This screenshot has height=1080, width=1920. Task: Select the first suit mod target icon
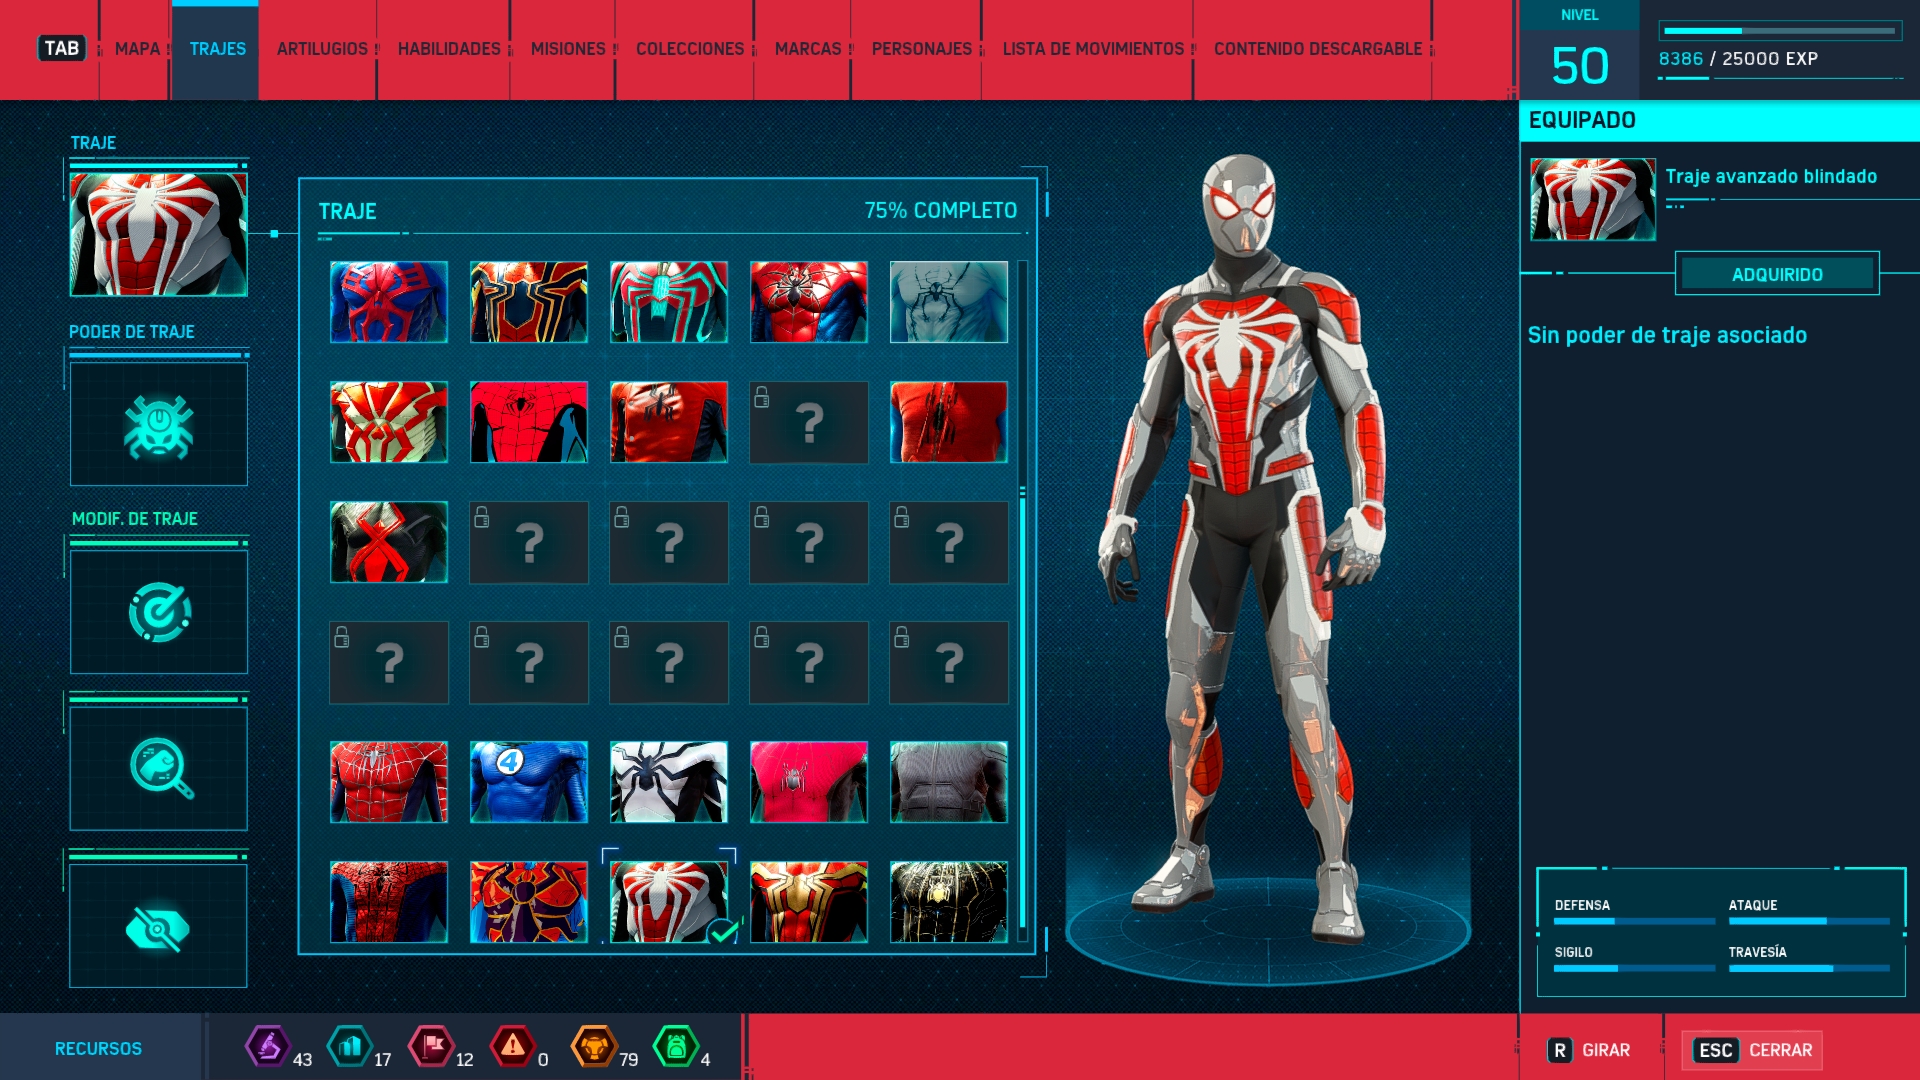pos(158,612)
